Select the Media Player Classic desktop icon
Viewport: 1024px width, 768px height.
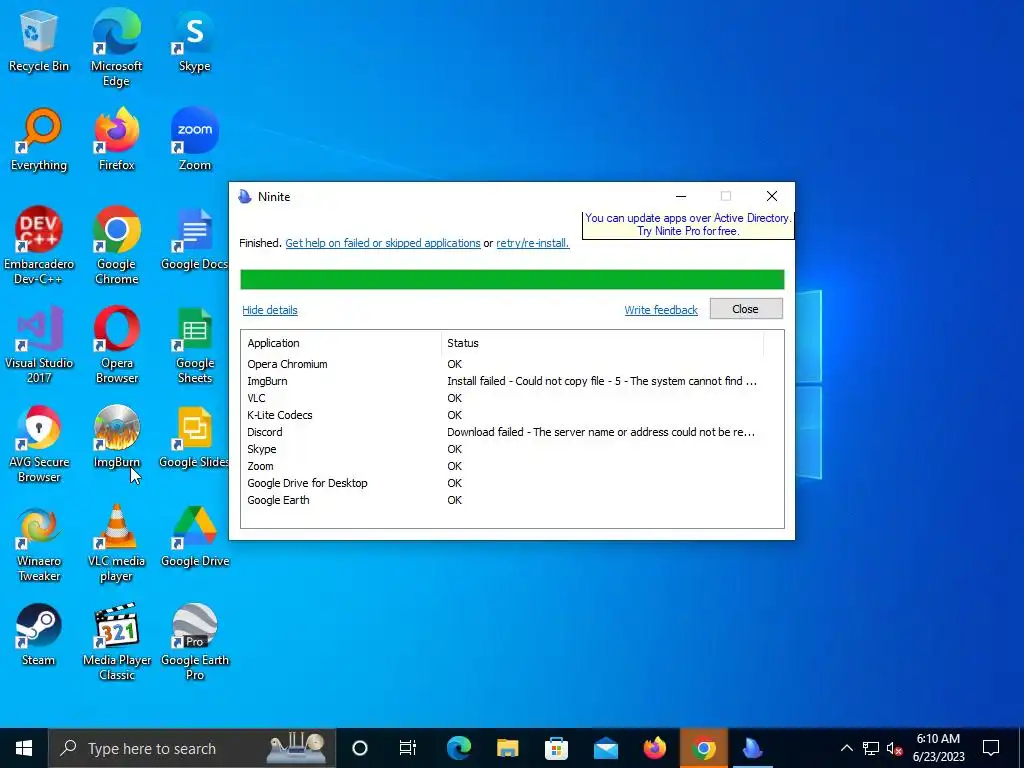click(116, 642)
